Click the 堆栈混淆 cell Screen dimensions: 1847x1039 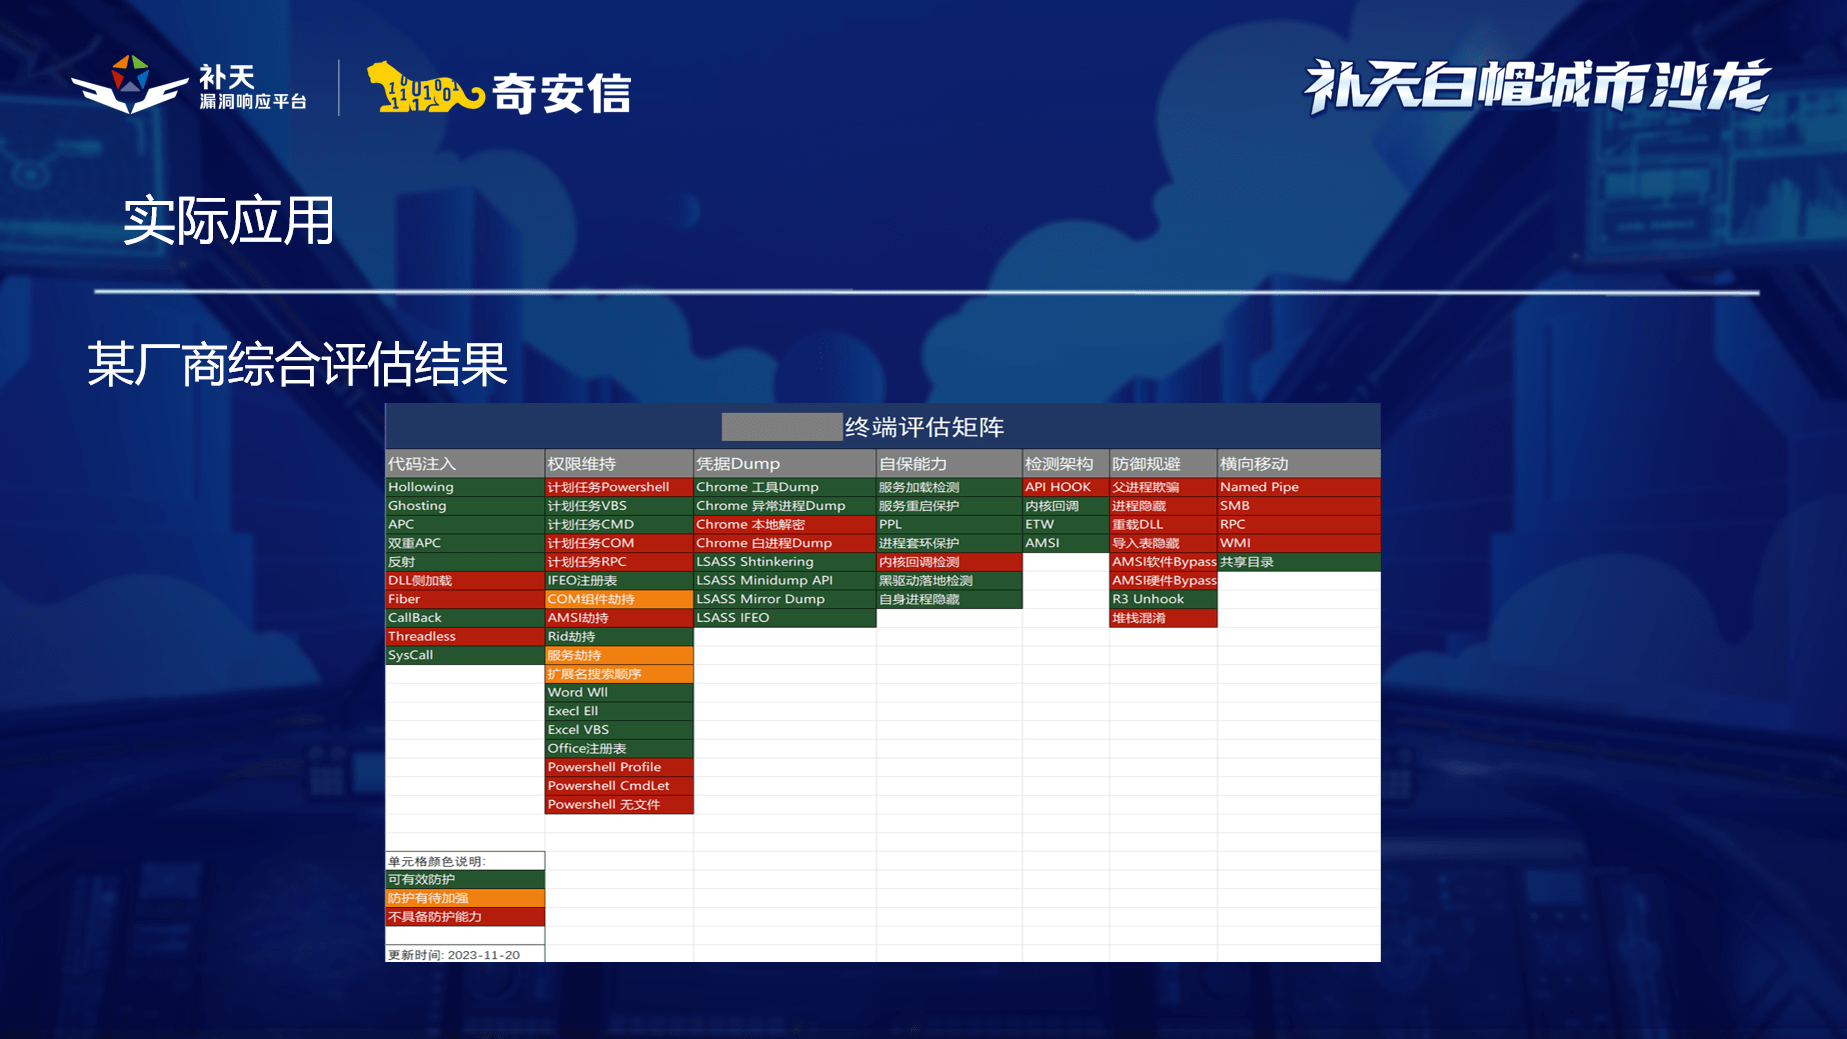coord(1163,618)
